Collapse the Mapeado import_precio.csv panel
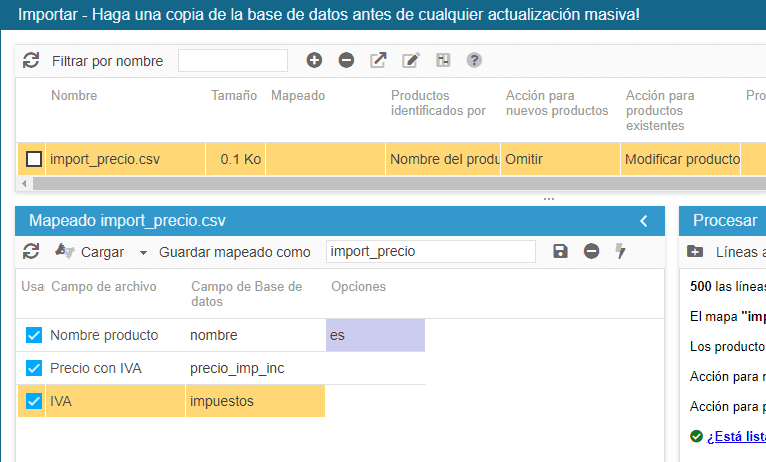The image size is (766, 462). click(x=644, y=221)
